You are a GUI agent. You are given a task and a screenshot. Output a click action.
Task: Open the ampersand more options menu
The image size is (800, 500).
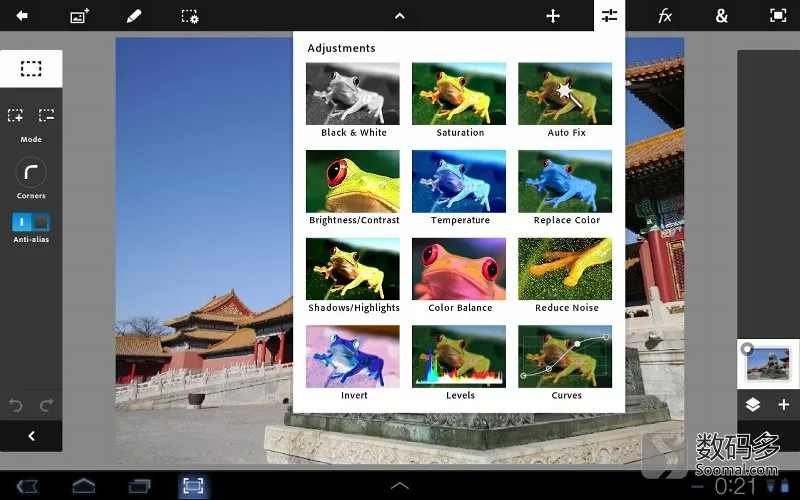tap(721, 16)
